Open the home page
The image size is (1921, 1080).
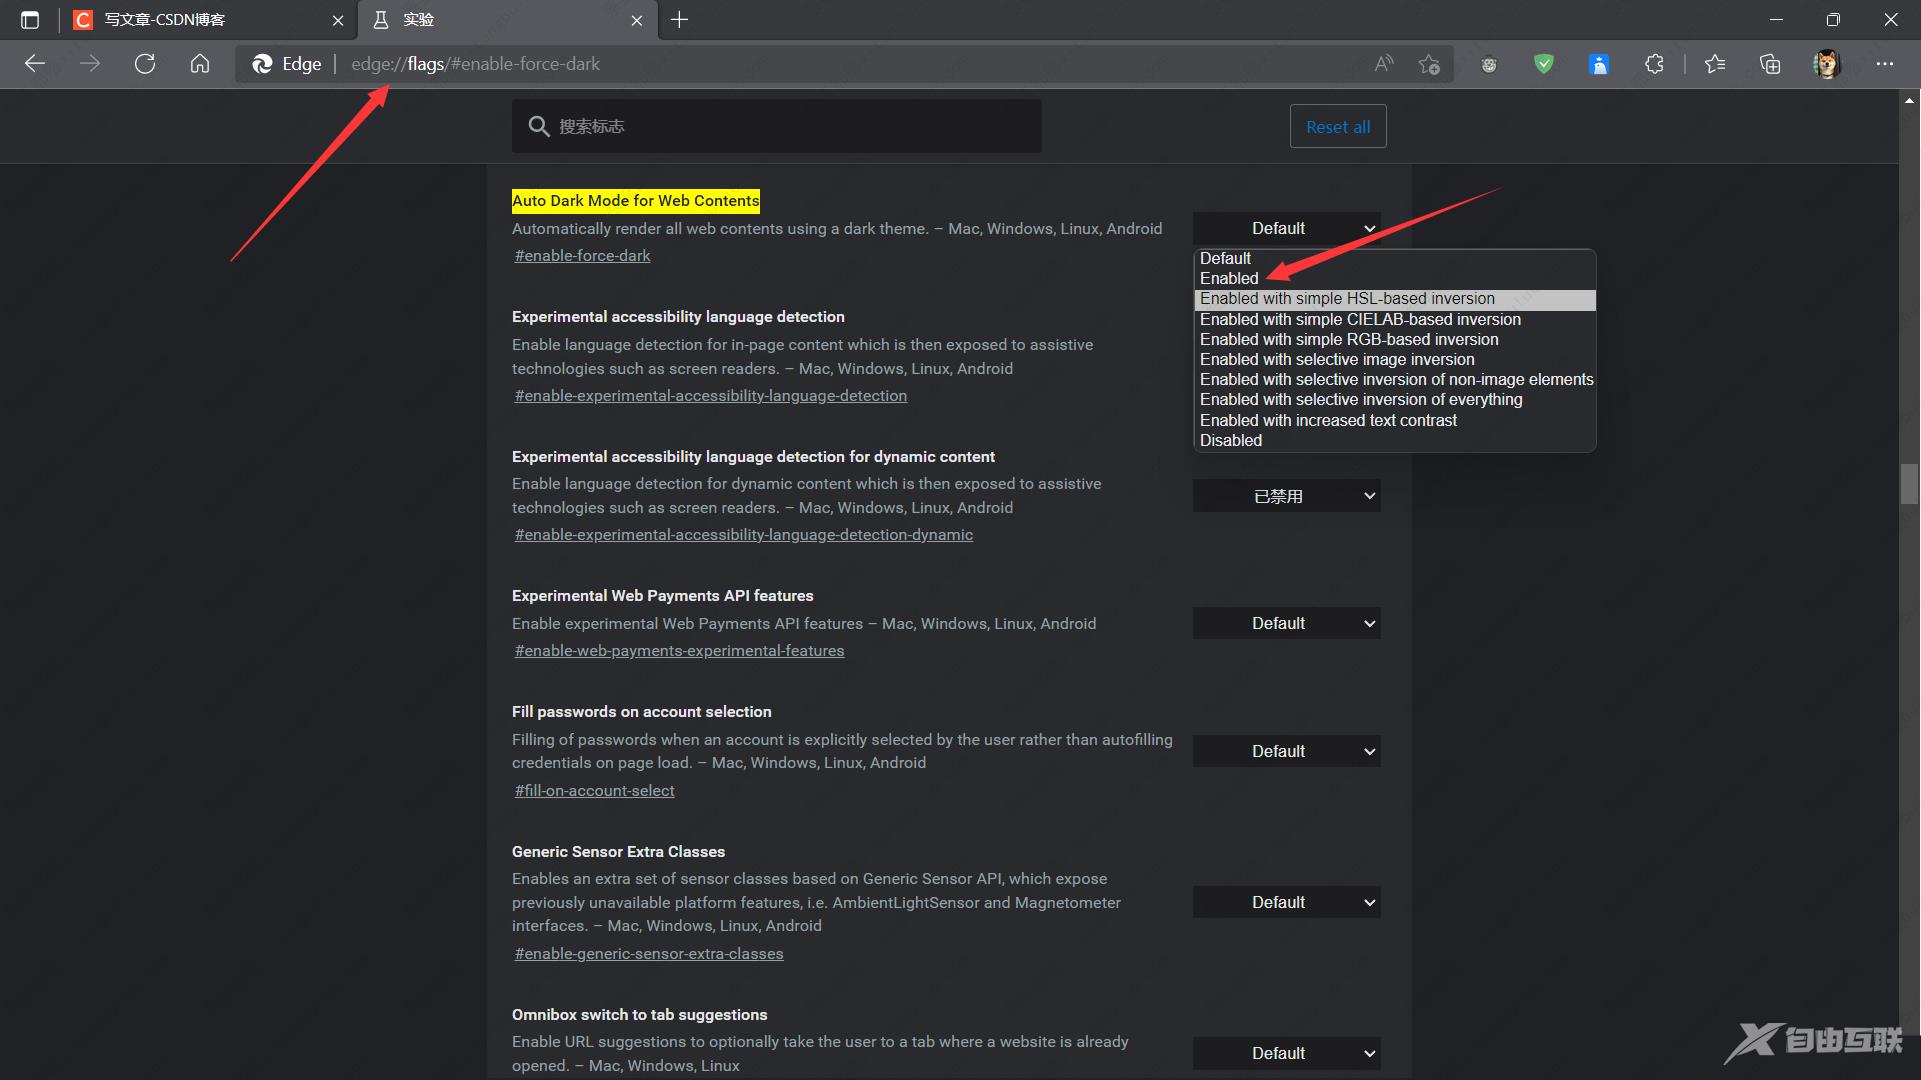[200, 64]
